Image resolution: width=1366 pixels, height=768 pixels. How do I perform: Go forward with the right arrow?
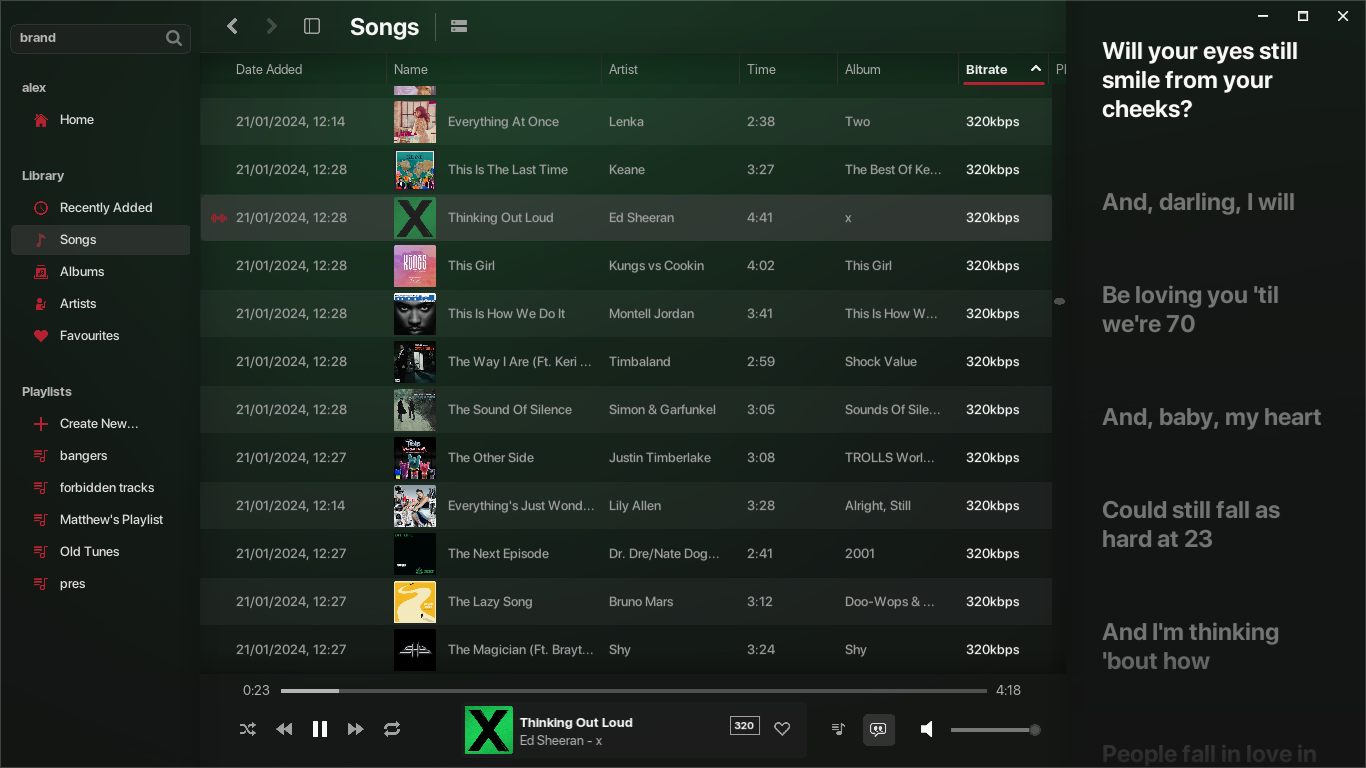pos(271,26)
